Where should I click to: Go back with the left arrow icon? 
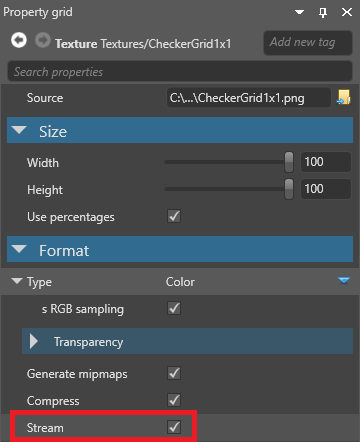(x=19, y=41)
